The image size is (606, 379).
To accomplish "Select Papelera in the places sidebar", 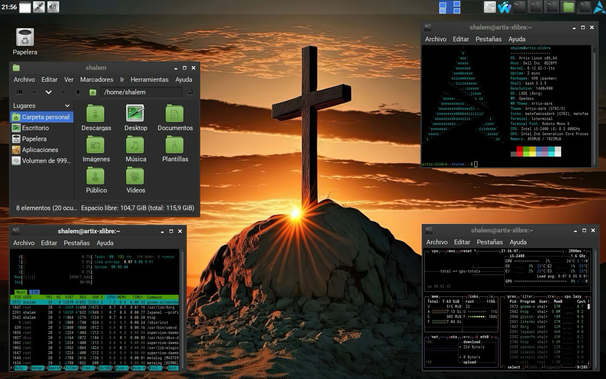I will tap(42, 139).
